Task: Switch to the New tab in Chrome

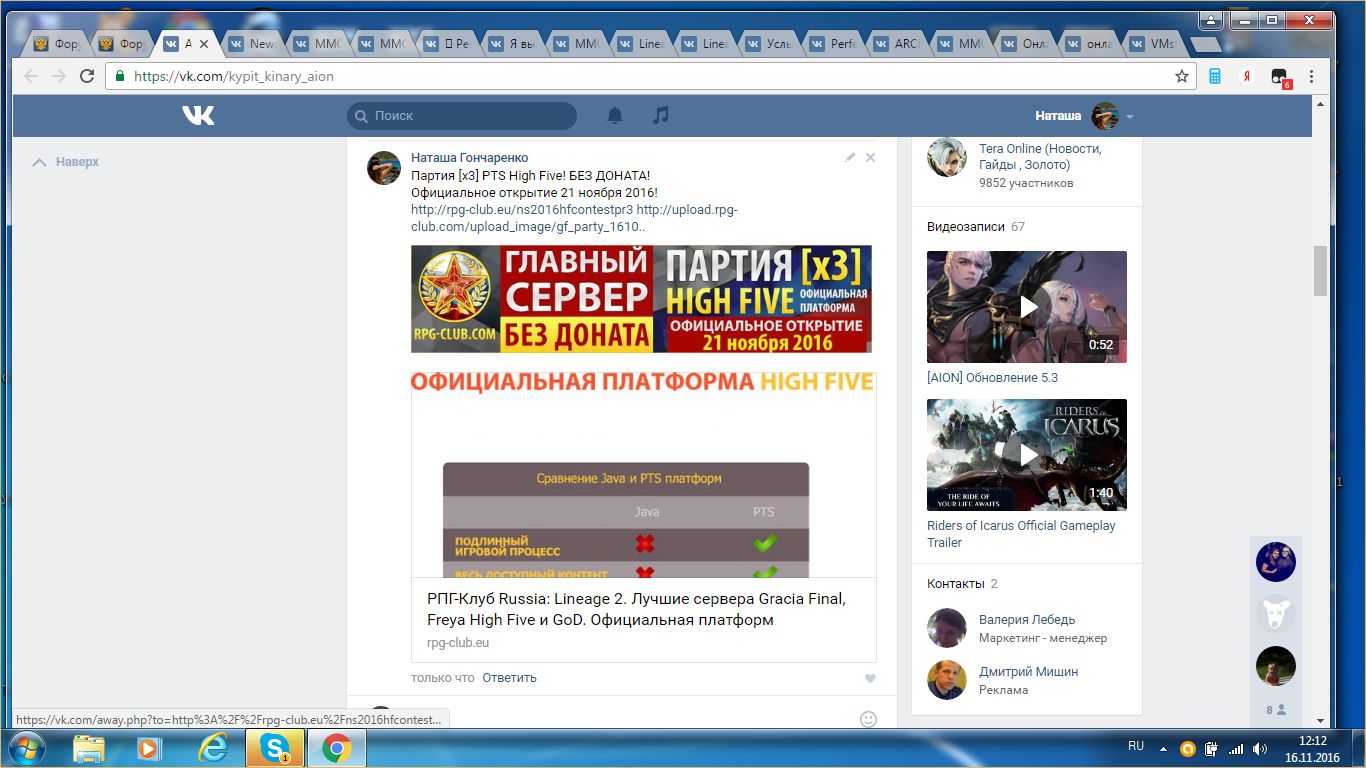Action: (254, 44)
